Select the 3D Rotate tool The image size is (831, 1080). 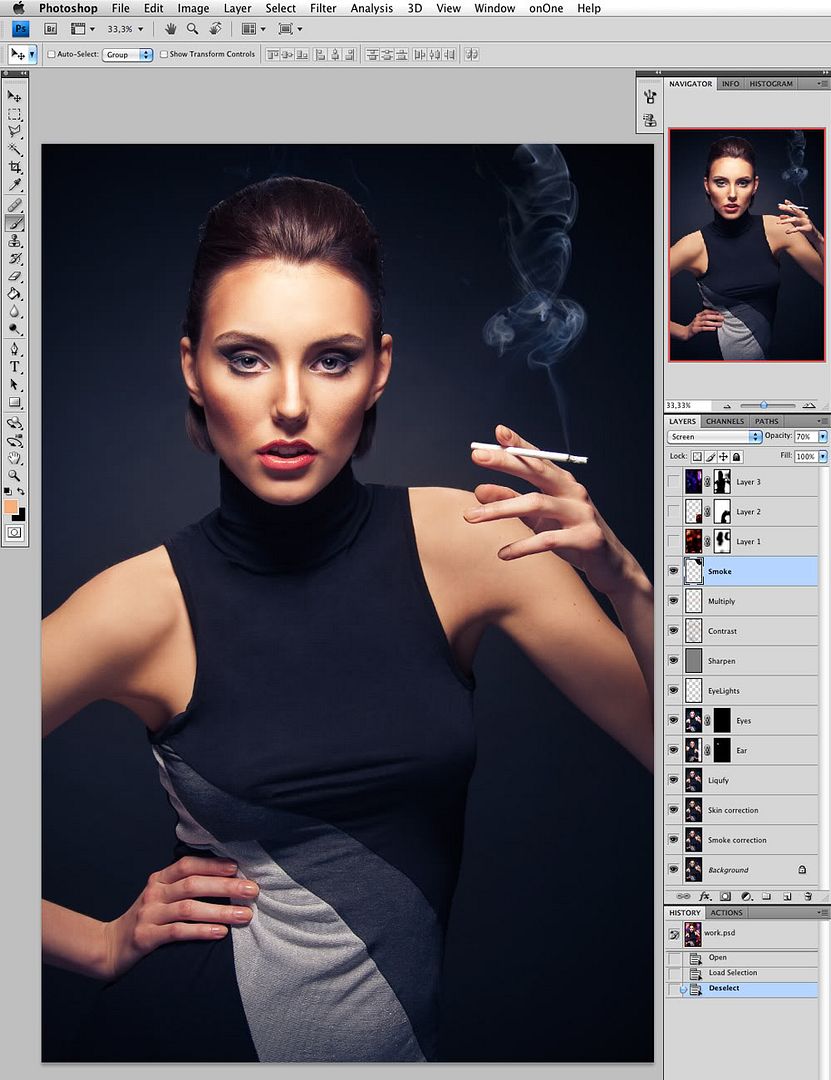(14, 423)
